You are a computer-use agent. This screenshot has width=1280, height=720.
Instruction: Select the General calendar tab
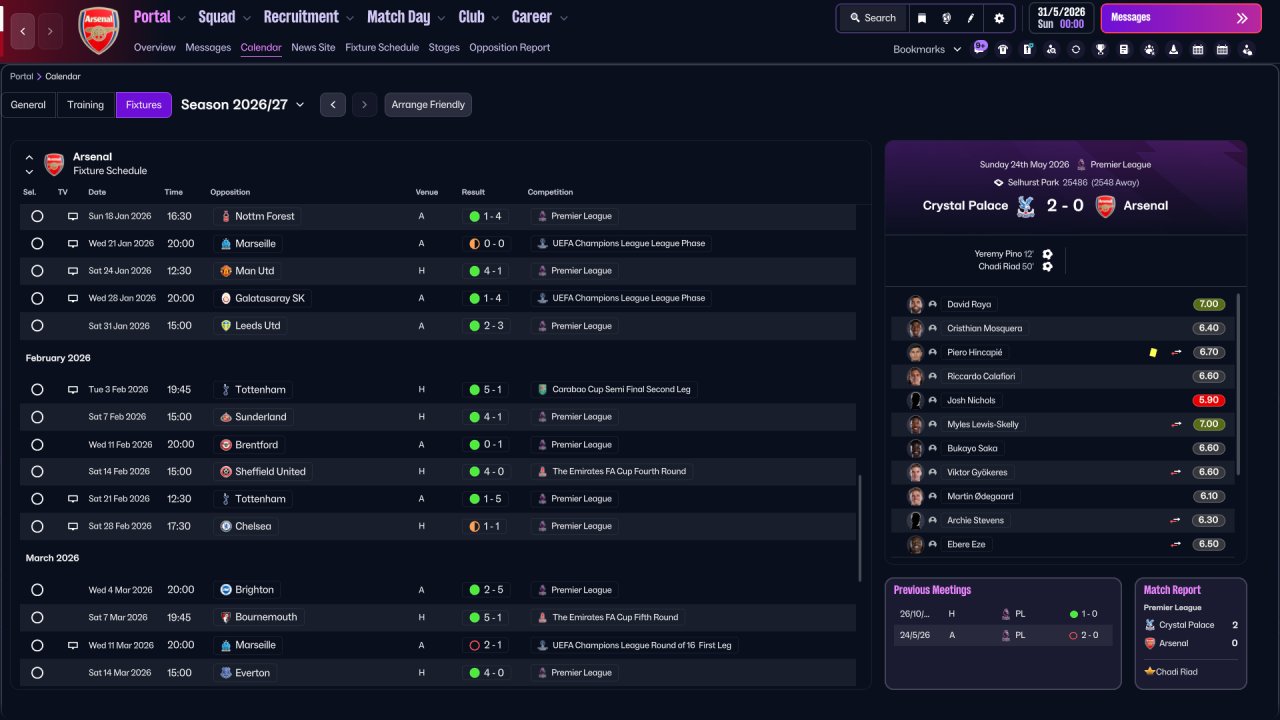tap(28, 105)
